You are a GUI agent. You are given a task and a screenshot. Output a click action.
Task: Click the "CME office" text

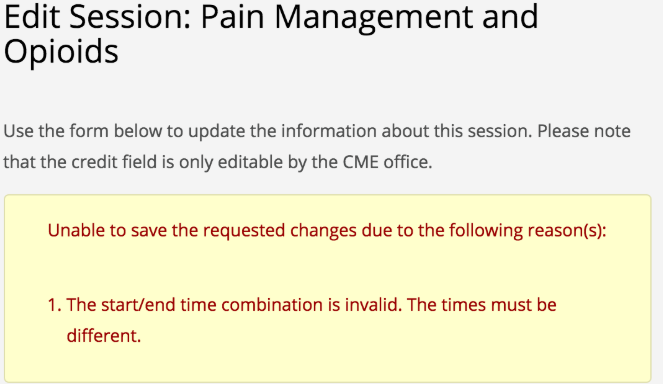point(387,162)
